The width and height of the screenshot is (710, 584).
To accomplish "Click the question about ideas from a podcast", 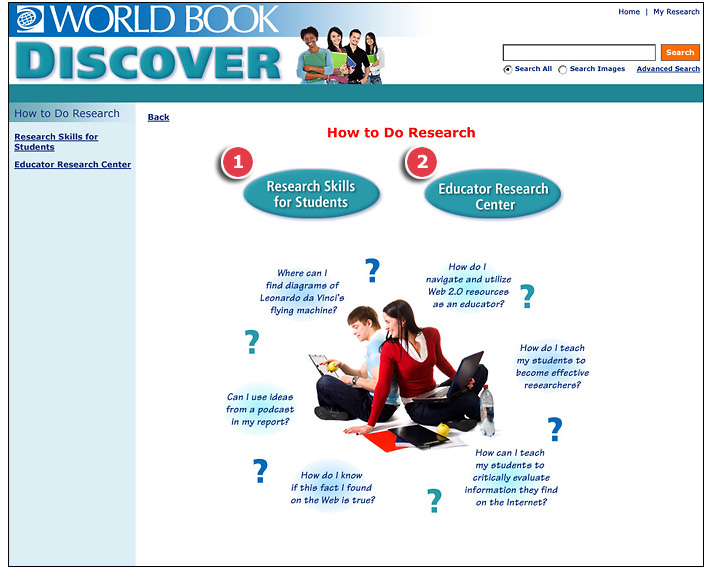I will [x=260, y=409].
